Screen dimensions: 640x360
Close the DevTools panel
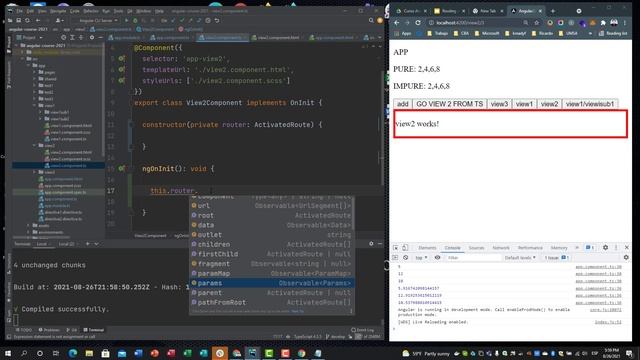pos(627,247)
